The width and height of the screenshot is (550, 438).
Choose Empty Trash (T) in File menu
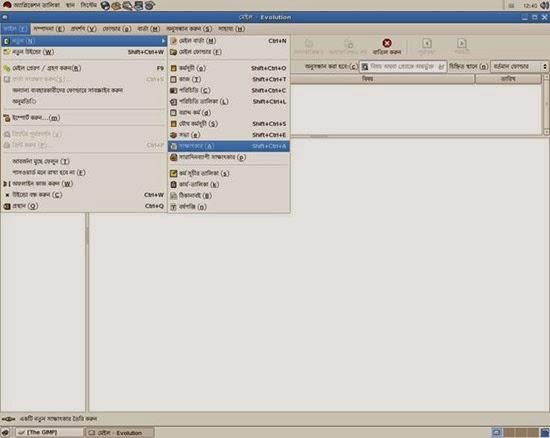[x=84, y=161]
